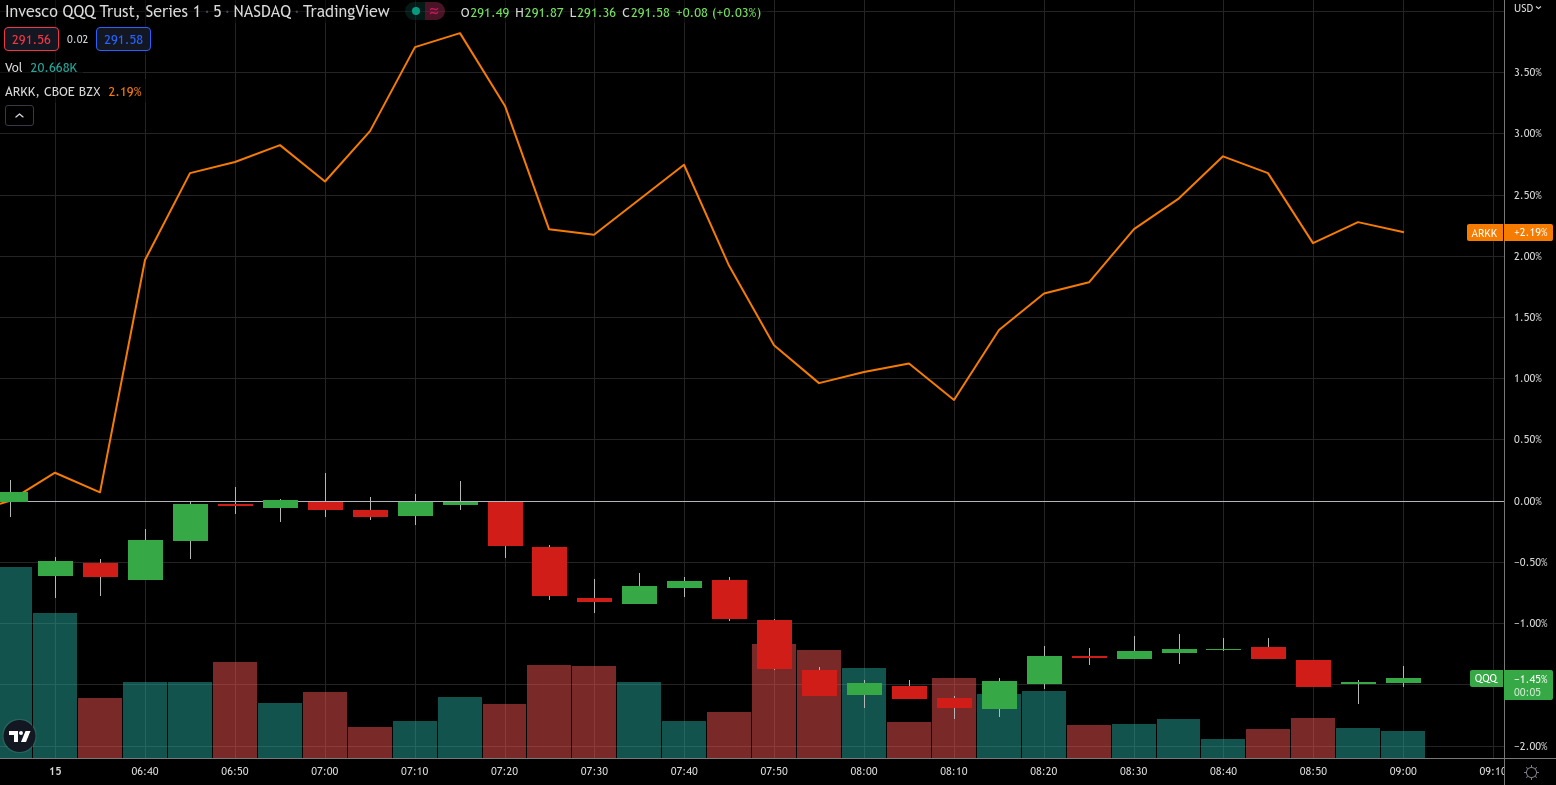The image size is (1556, 785).
Task: Click the 07:20 time axis label
Action: pos(504,771)
